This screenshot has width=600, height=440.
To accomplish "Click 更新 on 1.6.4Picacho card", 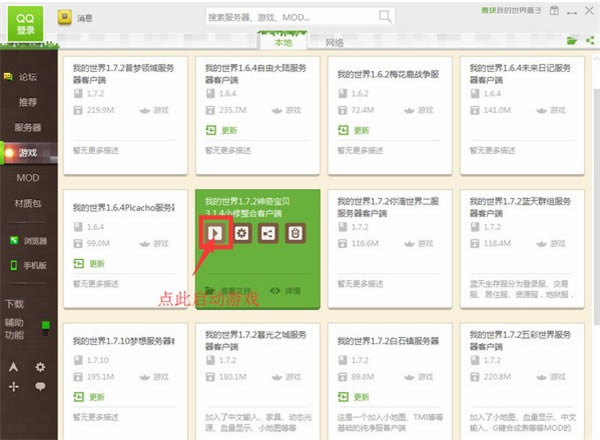I will 89,264.
